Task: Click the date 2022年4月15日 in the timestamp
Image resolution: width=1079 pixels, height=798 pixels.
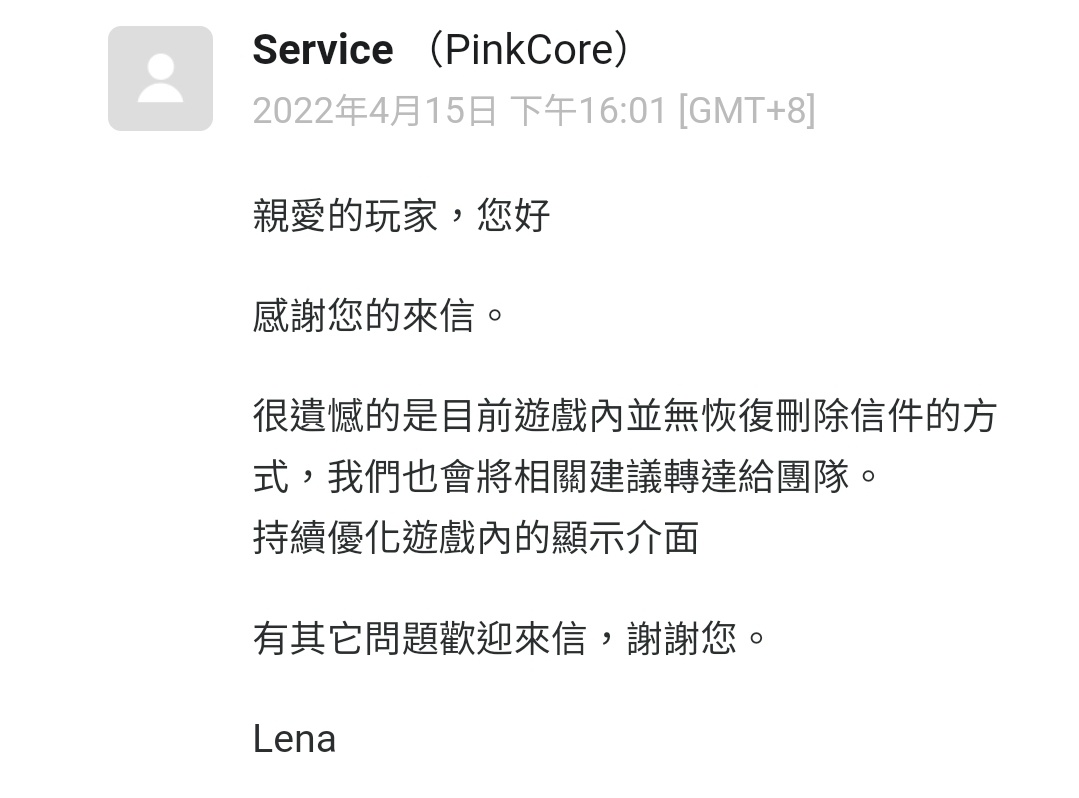Action: [x=374, y=110]
